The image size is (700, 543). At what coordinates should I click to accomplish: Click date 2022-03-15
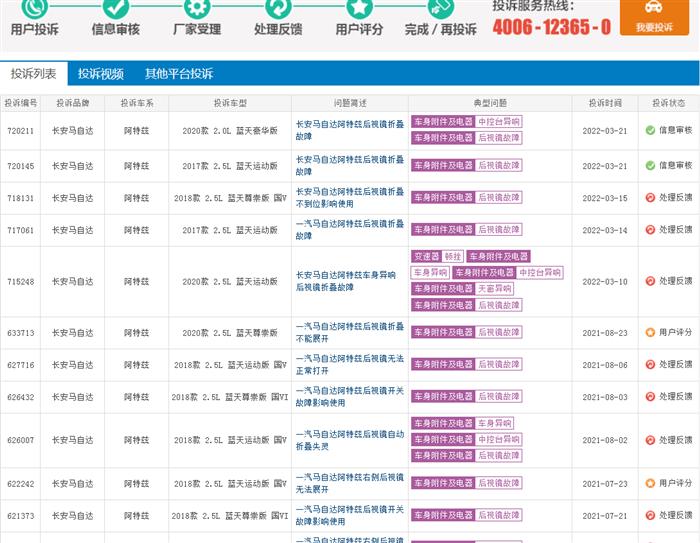pyautogui.click(x=605, y=198)
